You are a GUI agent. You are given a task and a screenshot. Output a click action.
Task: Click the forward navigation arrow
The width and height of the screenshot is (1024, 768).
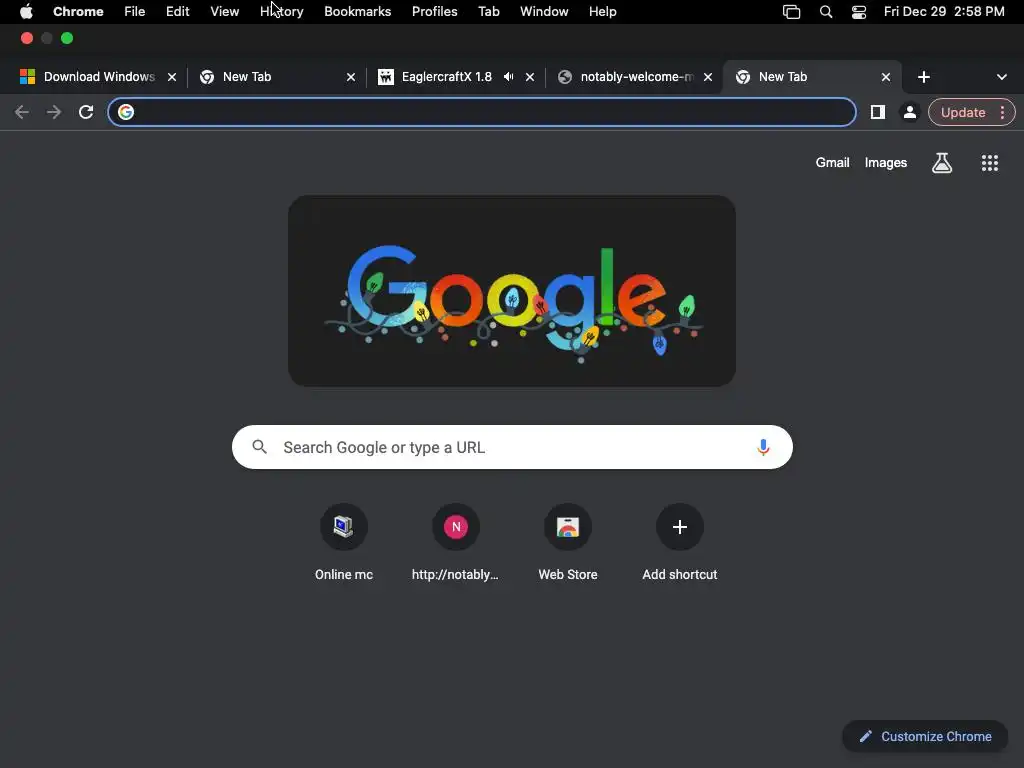click(x=54, y=112)
